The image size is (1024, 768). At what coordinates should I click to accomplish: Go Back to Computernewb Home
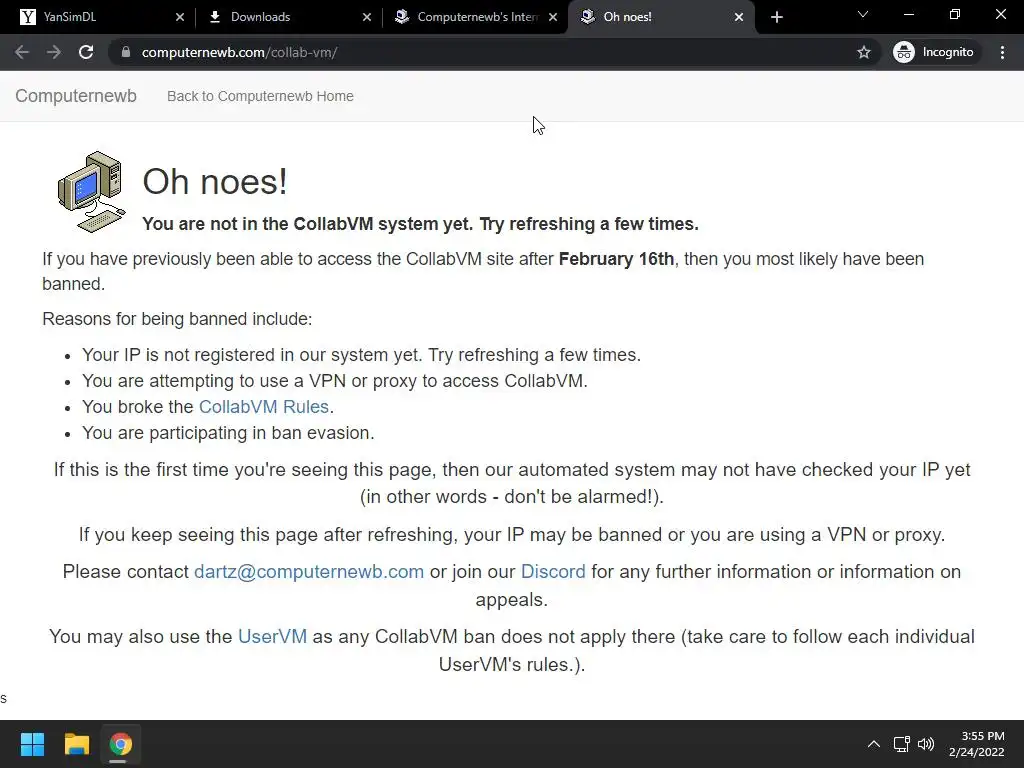(260, 96)
